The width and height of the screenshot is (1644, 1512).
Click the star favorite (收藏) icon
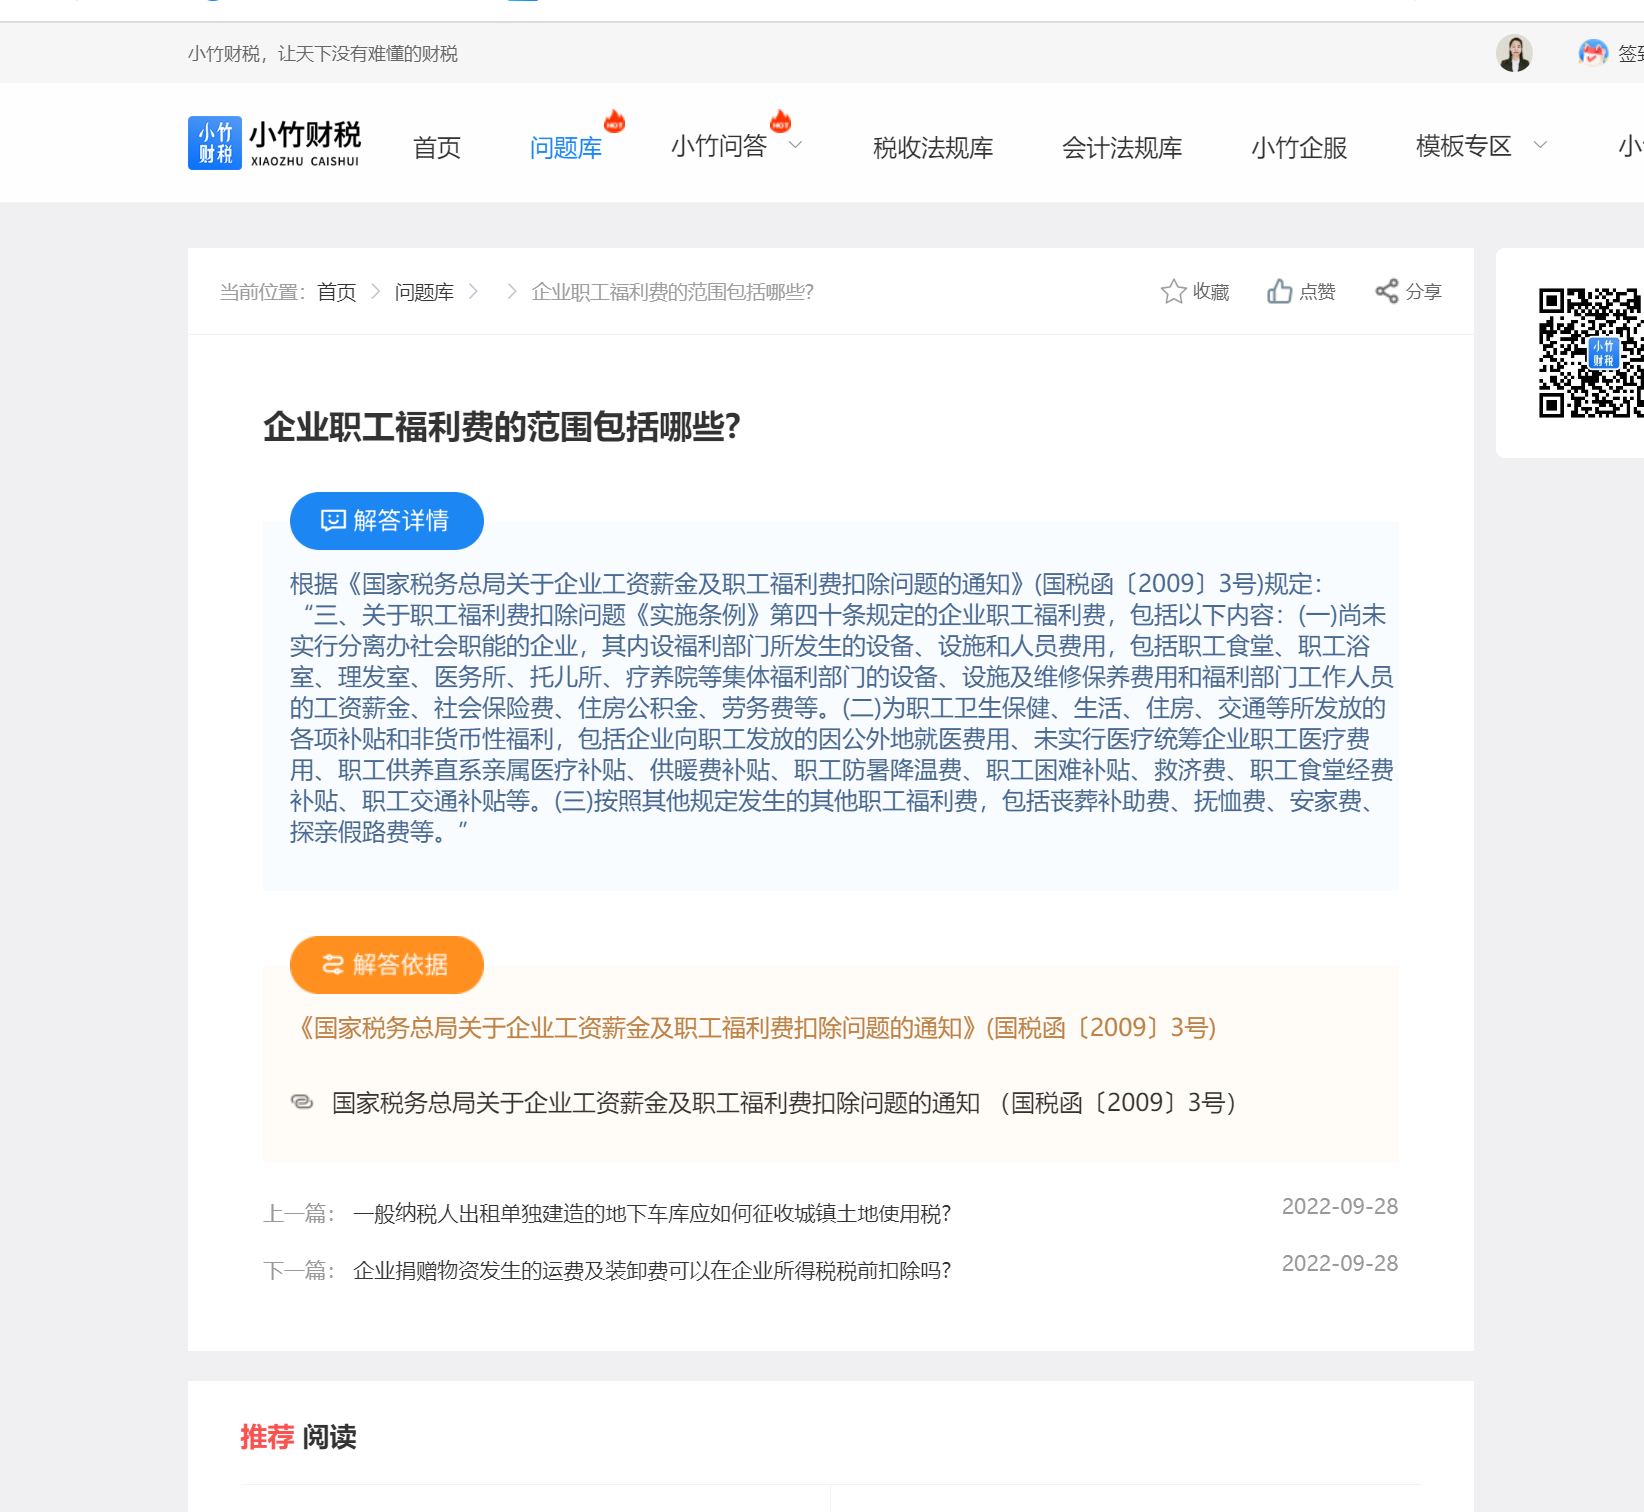click(x=1173, y=291)
